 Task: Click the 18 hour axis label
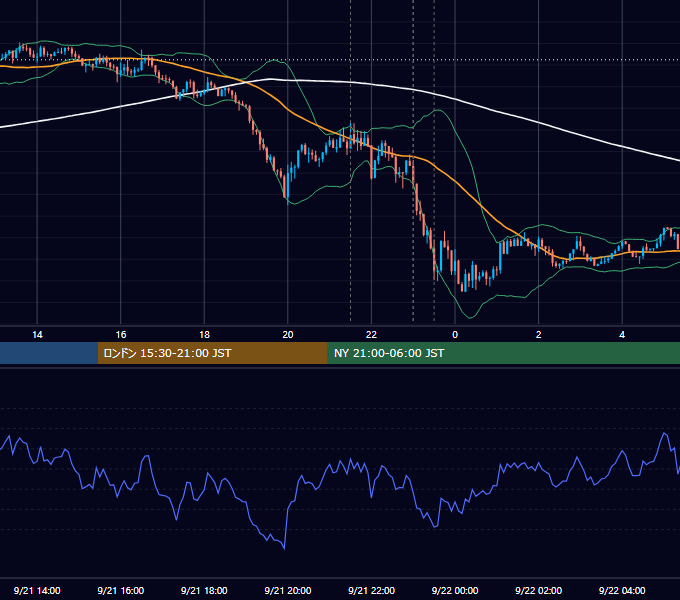coord(204,335)
